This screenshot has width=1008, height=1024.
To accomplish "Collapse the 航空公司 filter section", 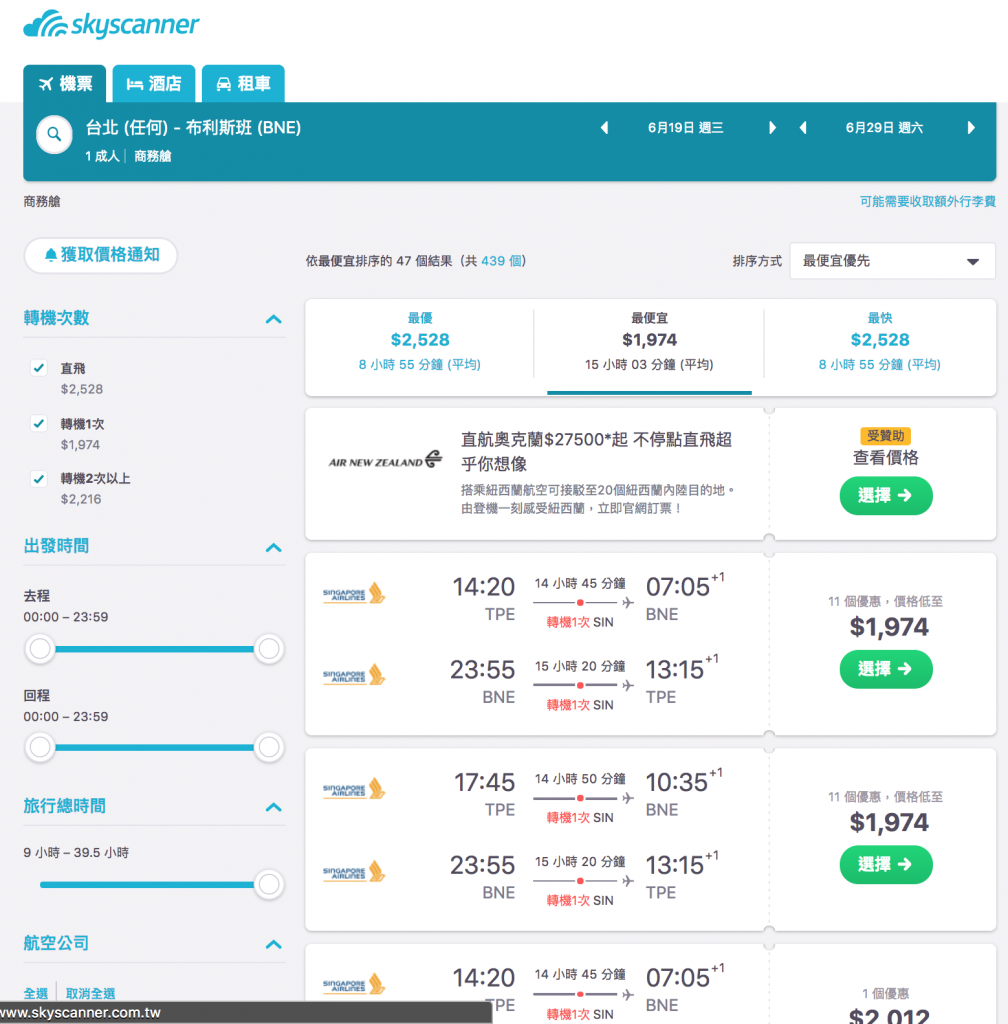I will pos(274,944).
